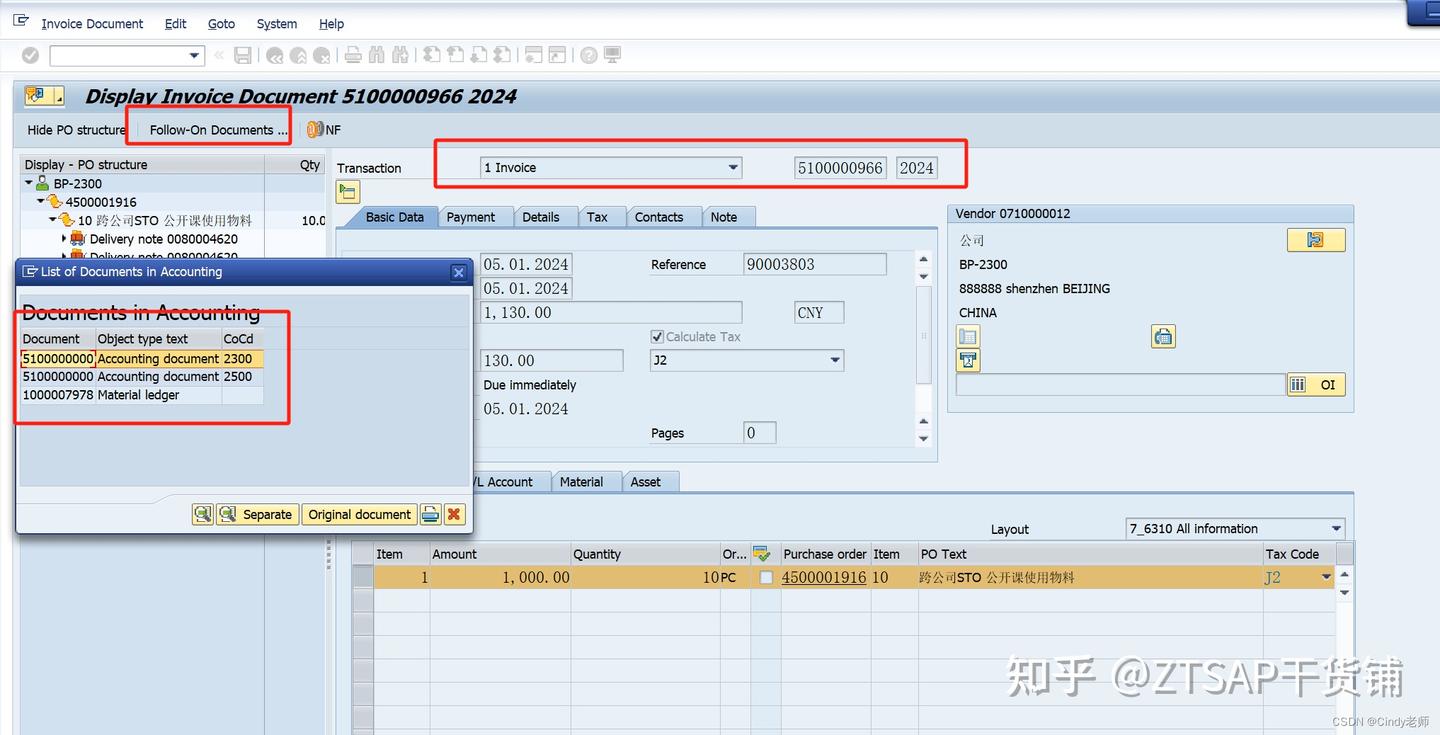Open the Layout dropdown 7_6310 All information

click(1334, 528)
